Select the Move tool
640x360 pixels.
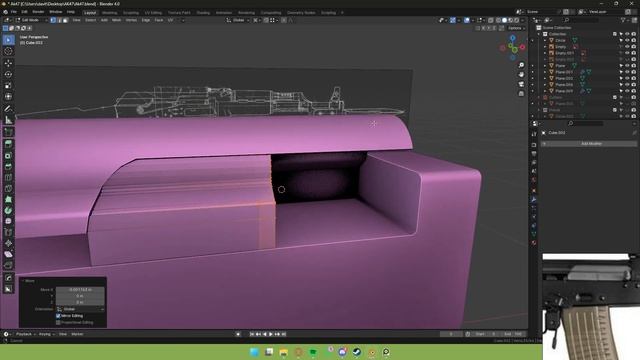pos(8,63)
